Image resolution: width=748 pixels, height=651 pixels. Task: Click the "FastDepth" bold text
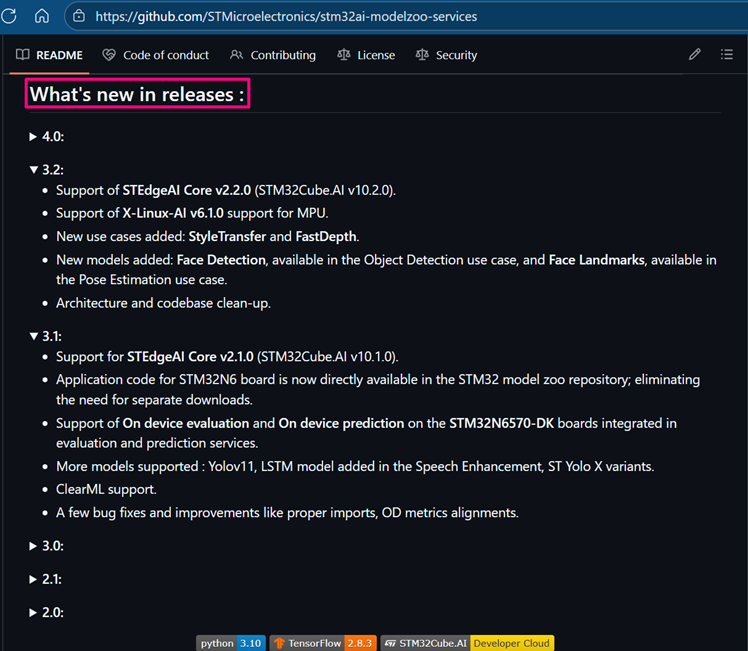click(326, 237)
